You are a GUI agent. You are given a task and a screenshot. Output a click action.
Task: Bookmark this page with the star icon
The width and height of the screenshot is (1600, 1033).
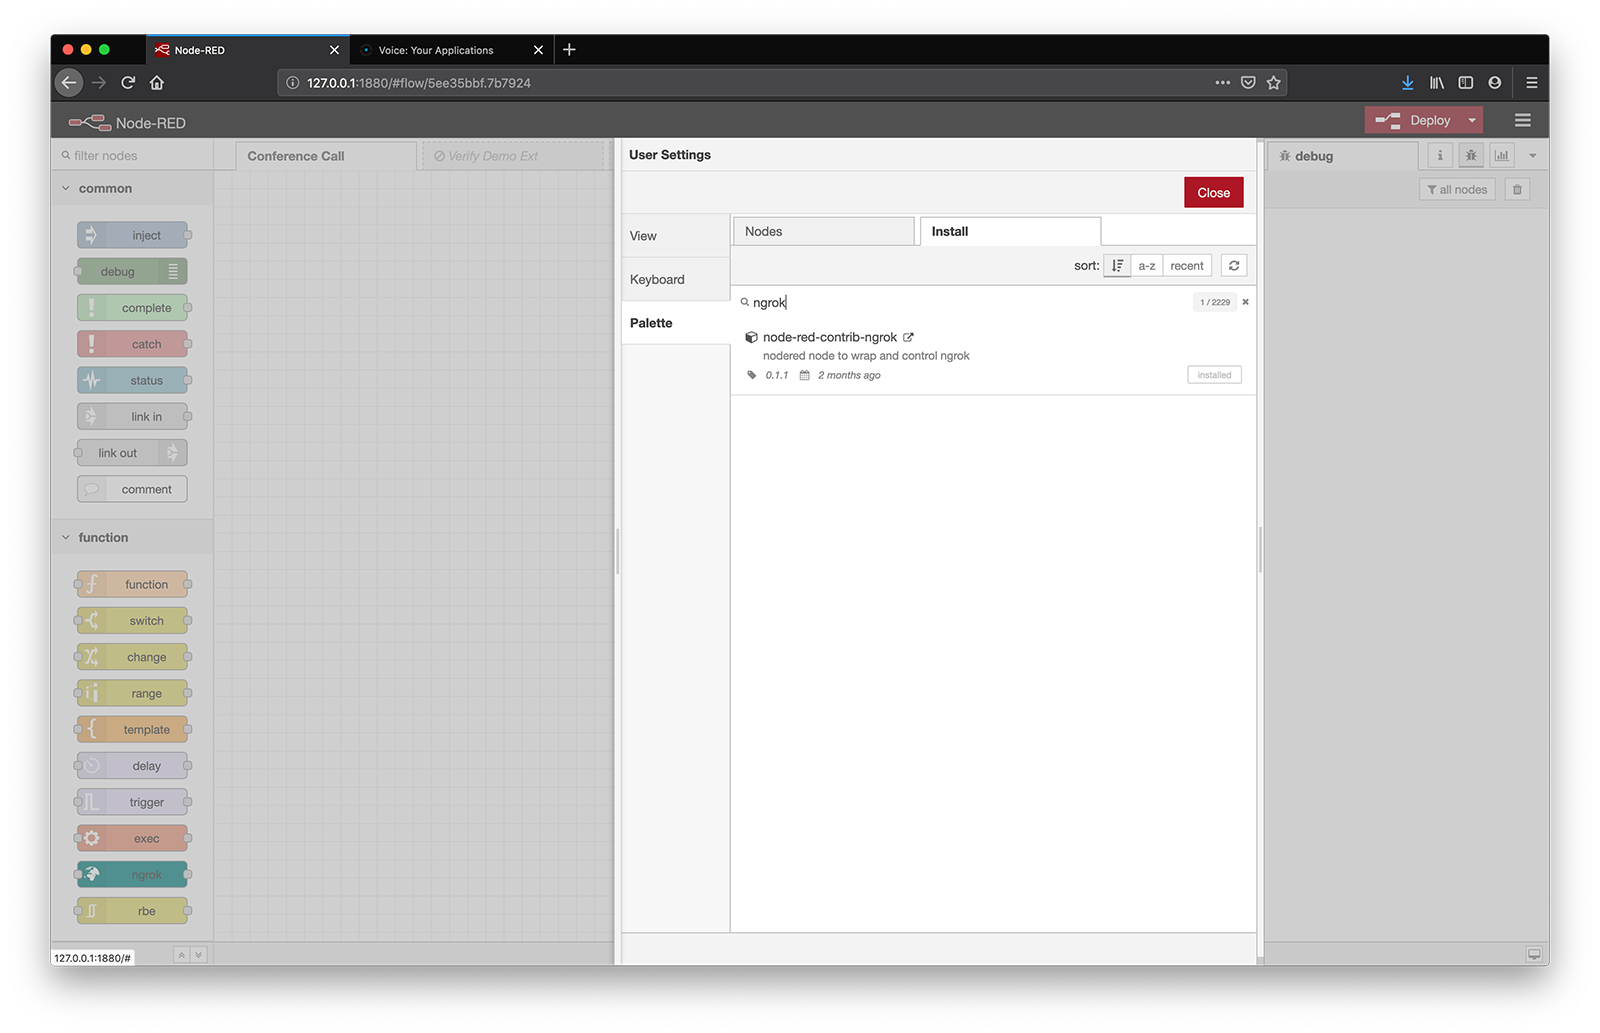pyautogui.click(x=1273, y=83)
